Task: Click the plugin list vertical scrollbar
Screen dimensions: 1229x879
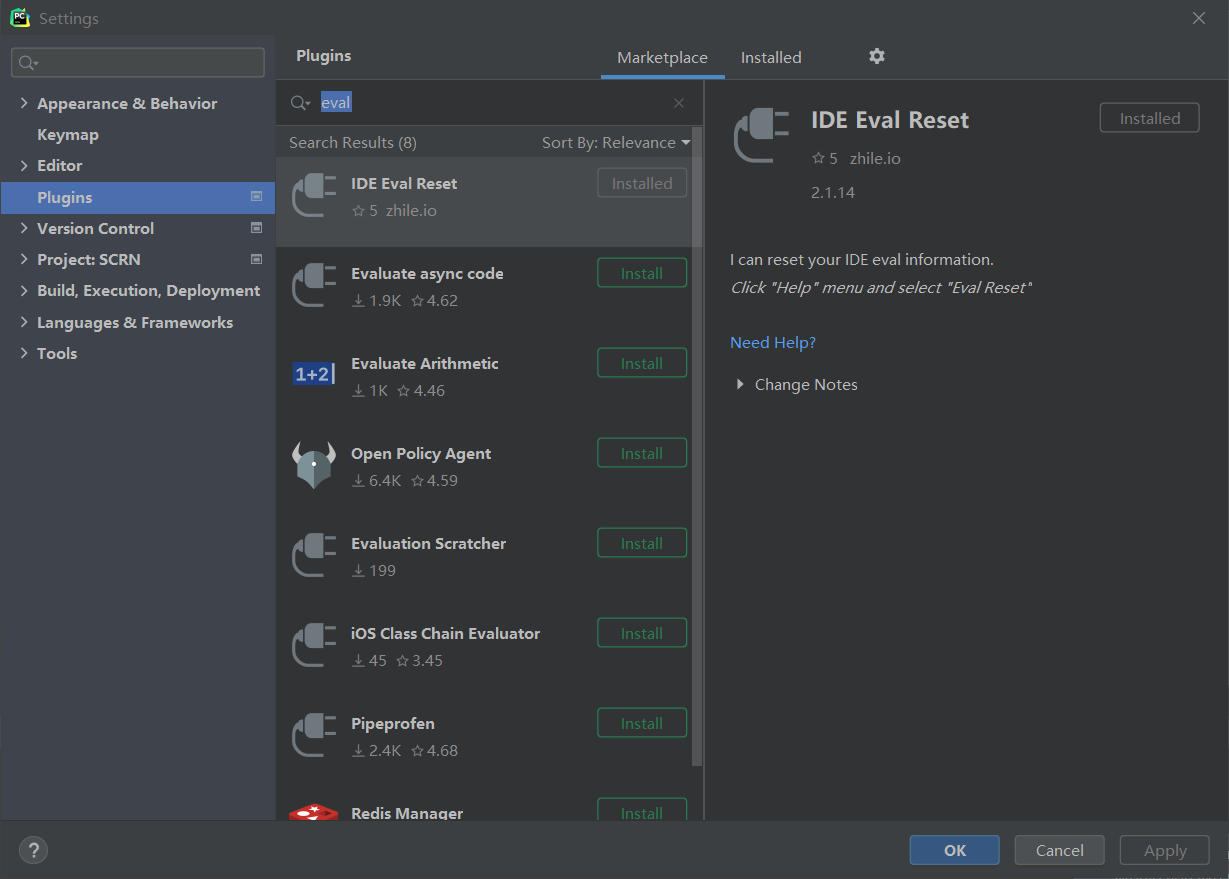Action: [x=697, y=447]
